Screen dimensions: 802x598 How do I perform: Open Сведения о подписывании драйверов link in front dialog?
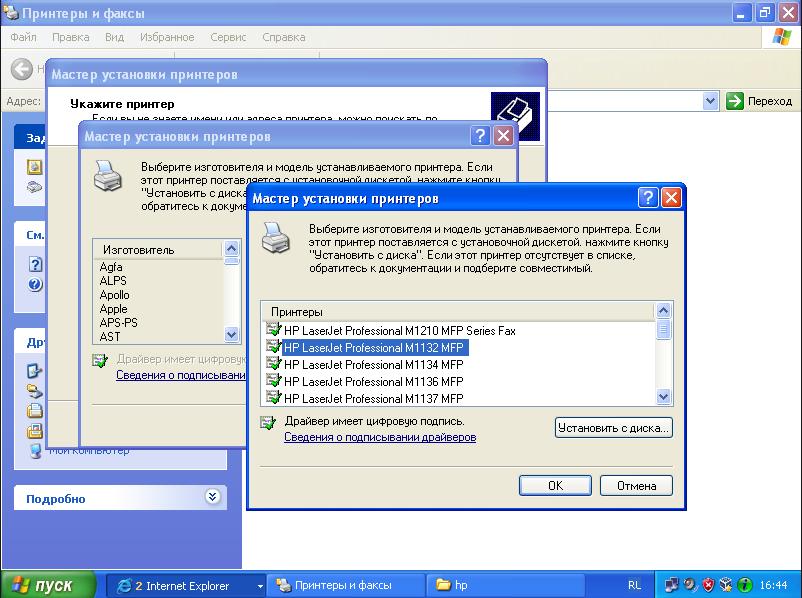[x=380, y=437]
